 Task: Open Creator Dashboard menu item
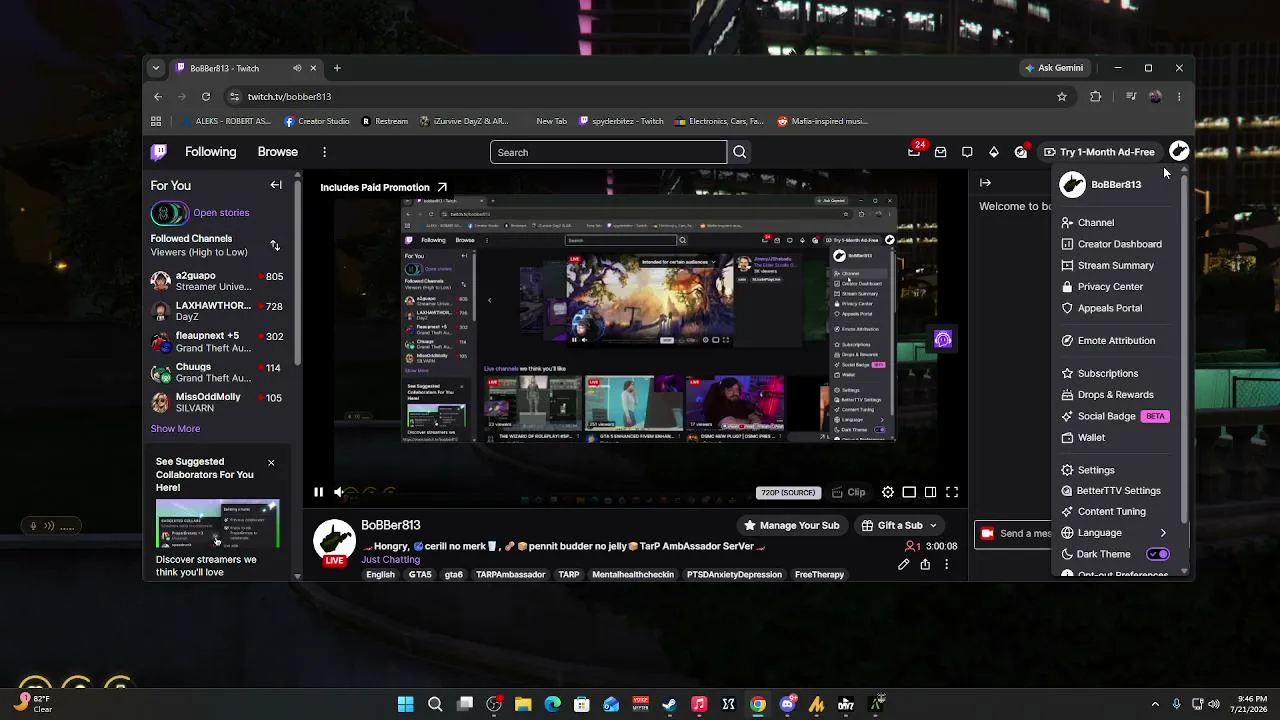coord(1114,244)
